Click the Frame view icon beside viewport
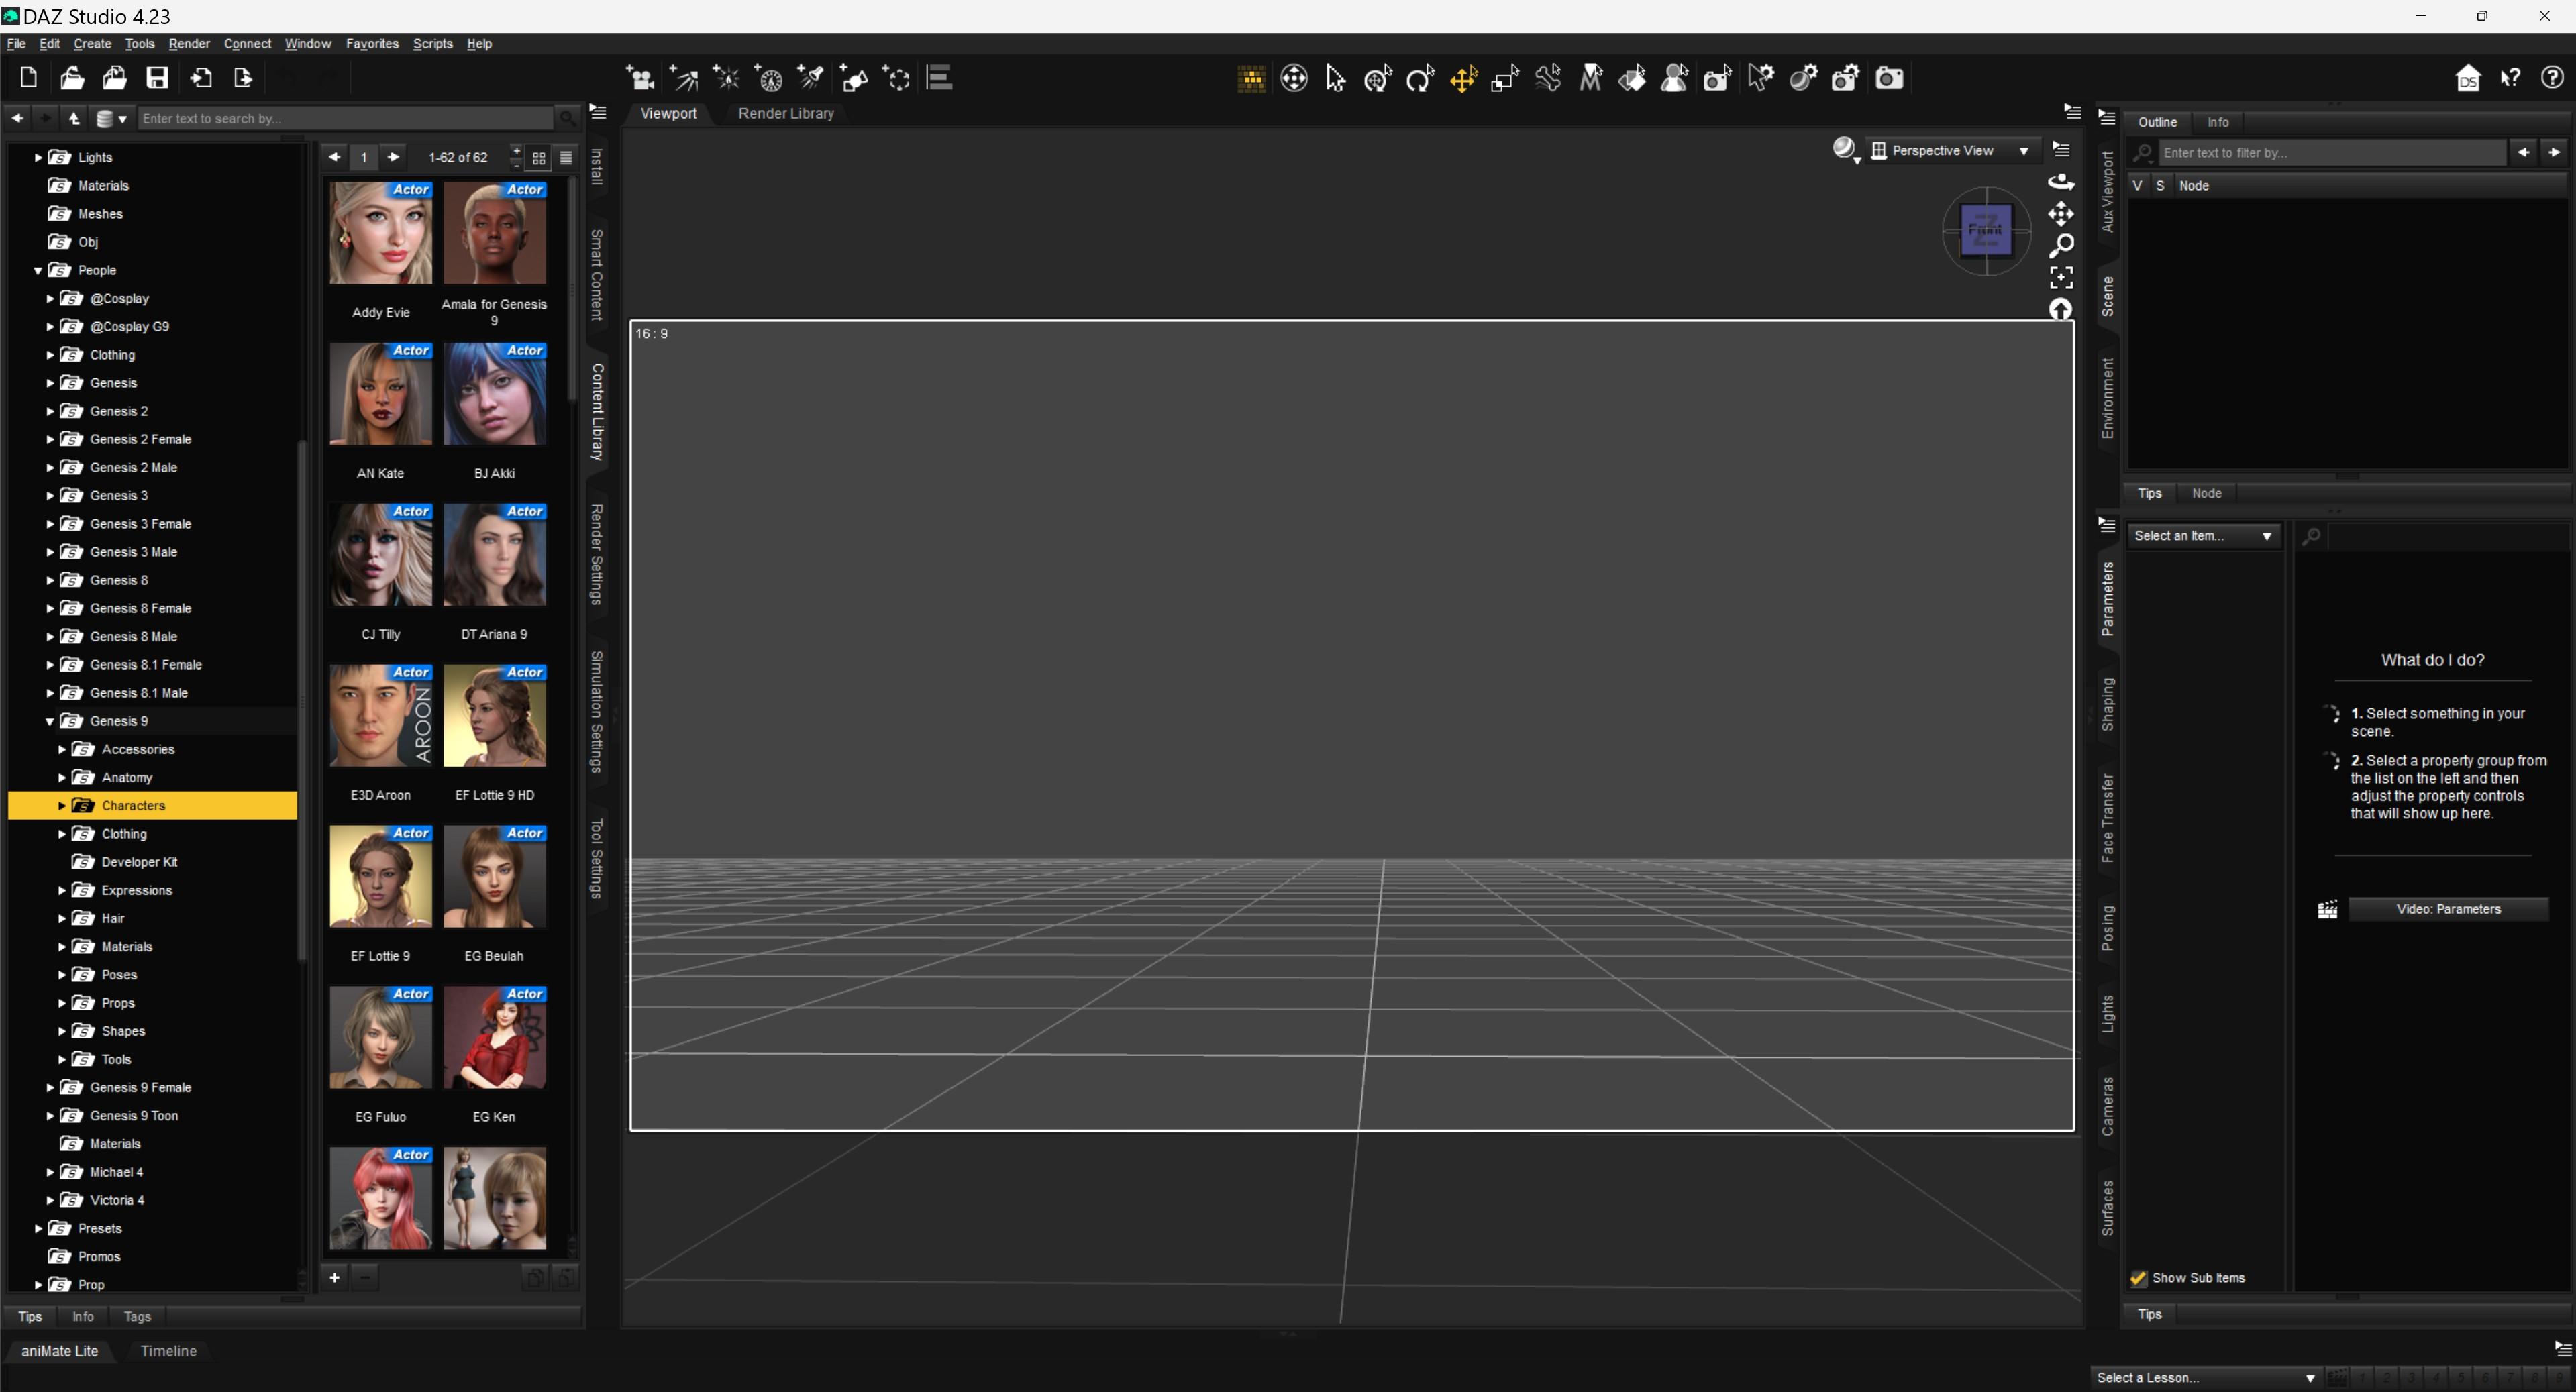This screenshot has height=1392, width=2576. (2061, 277)
